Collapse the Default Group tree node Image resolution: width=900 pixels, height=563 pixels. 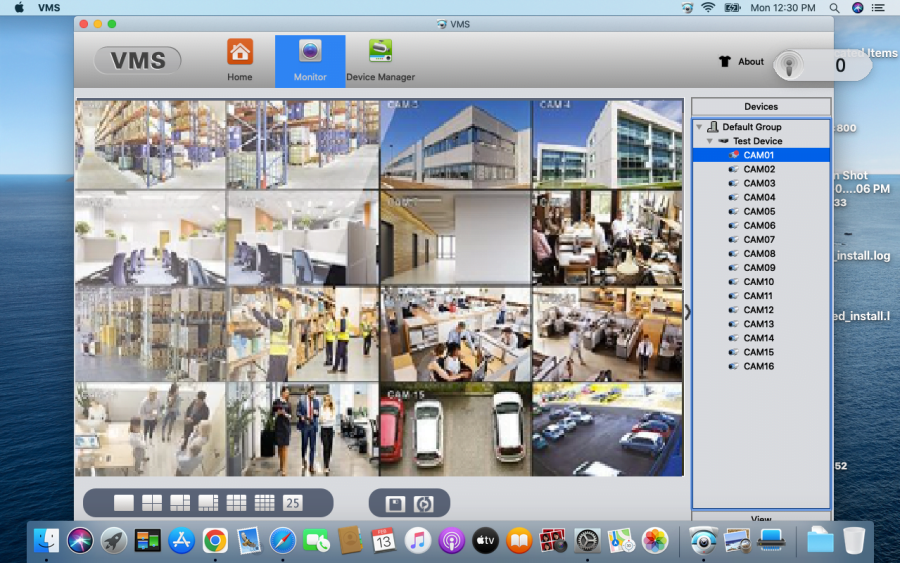coord(699,127)
